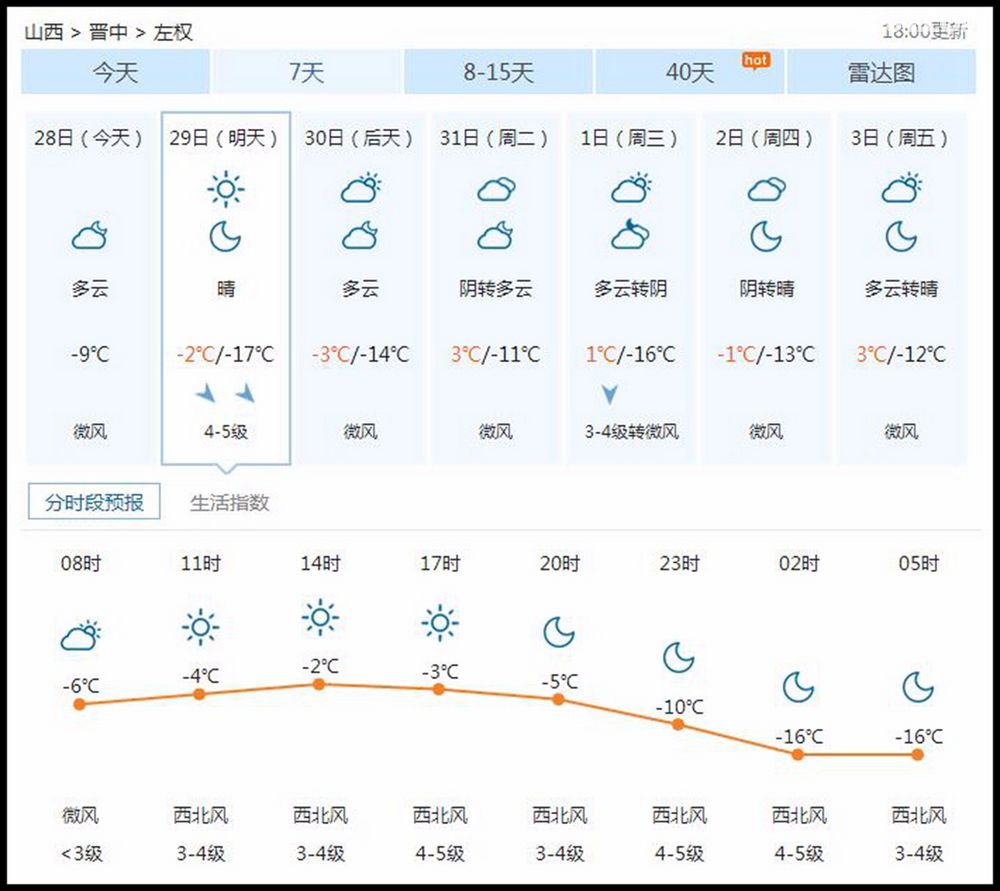Click the cloud icon above 阴转多云 on 31日
Screen dimensions: 1000x891
pos(495,188)
